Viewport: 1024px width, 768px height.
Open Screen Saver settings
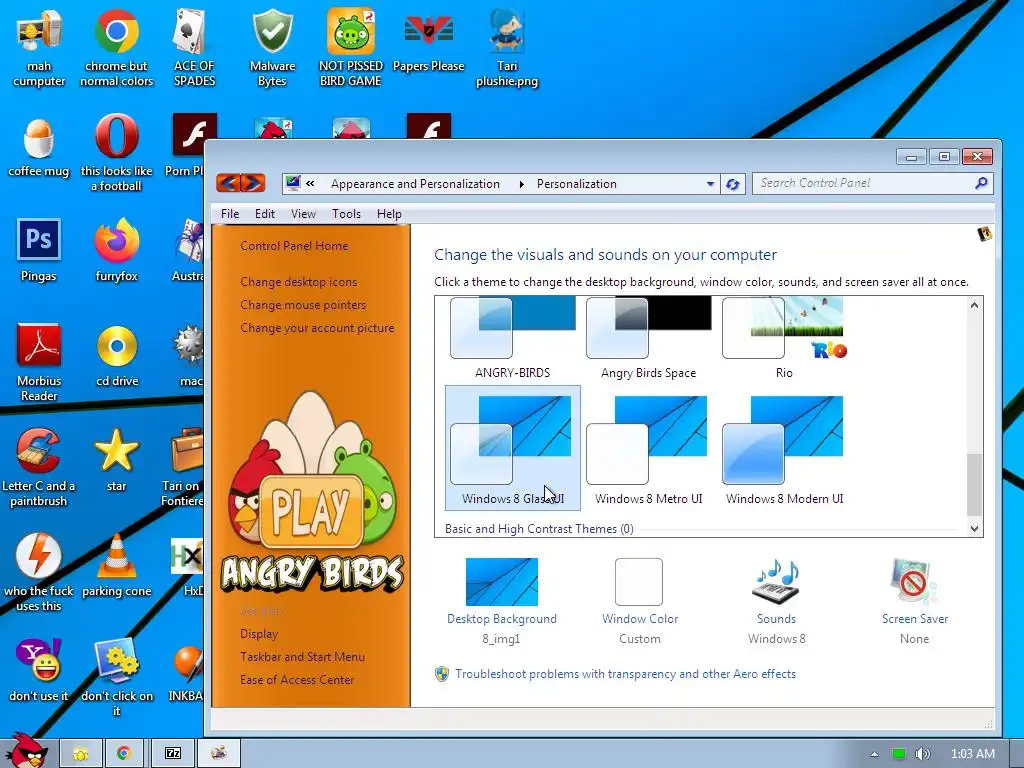tap(914, 601)
